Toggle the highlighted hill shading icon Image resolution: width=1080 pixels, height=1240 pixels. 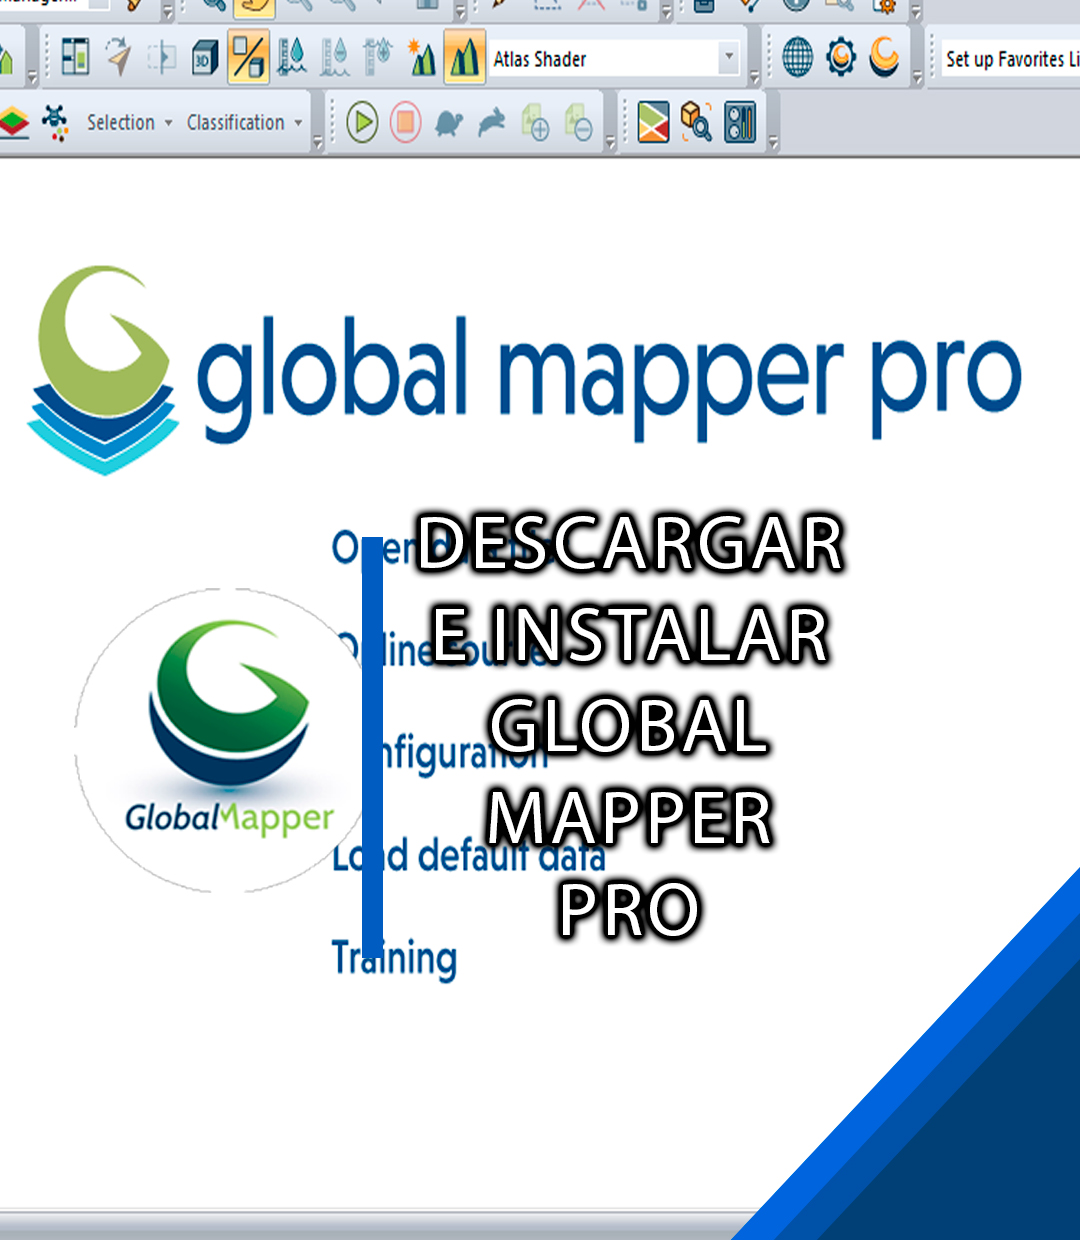tap(464, 57)
